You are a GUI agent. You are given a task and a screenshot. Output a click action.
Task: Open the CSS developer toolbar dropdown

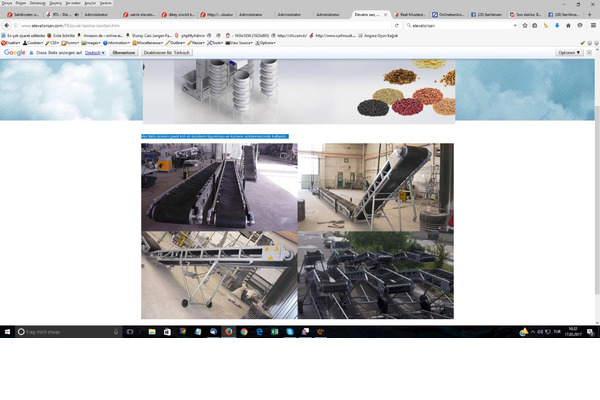pos(52,43)
